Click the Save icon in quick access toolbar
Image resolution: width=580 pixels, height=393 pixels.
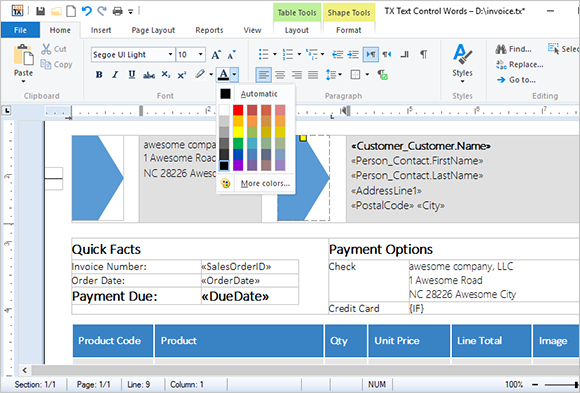[40, 11]
